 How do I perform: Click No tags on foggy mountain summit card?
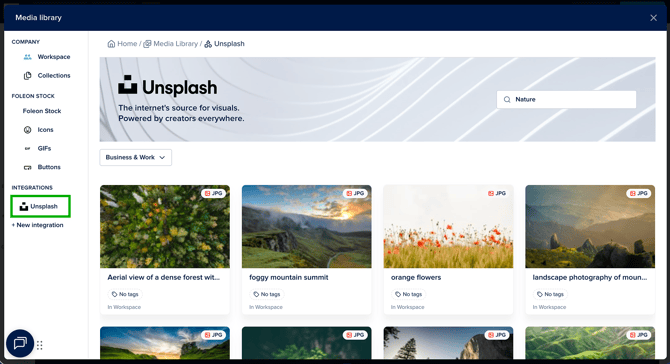(x=267, y=294)
